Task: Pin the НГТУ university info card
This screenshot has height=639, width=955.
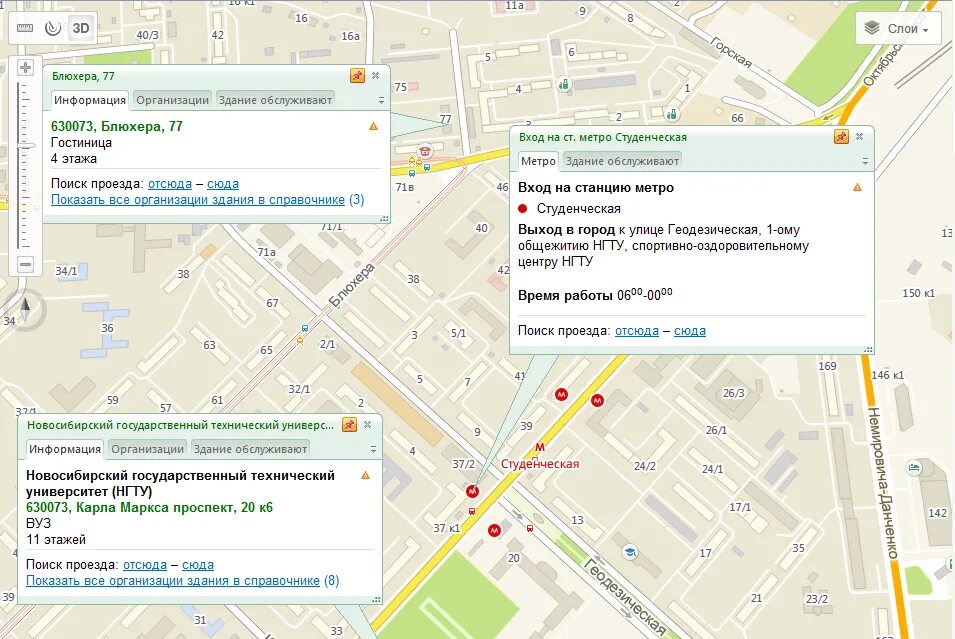Action: (349, 425)
